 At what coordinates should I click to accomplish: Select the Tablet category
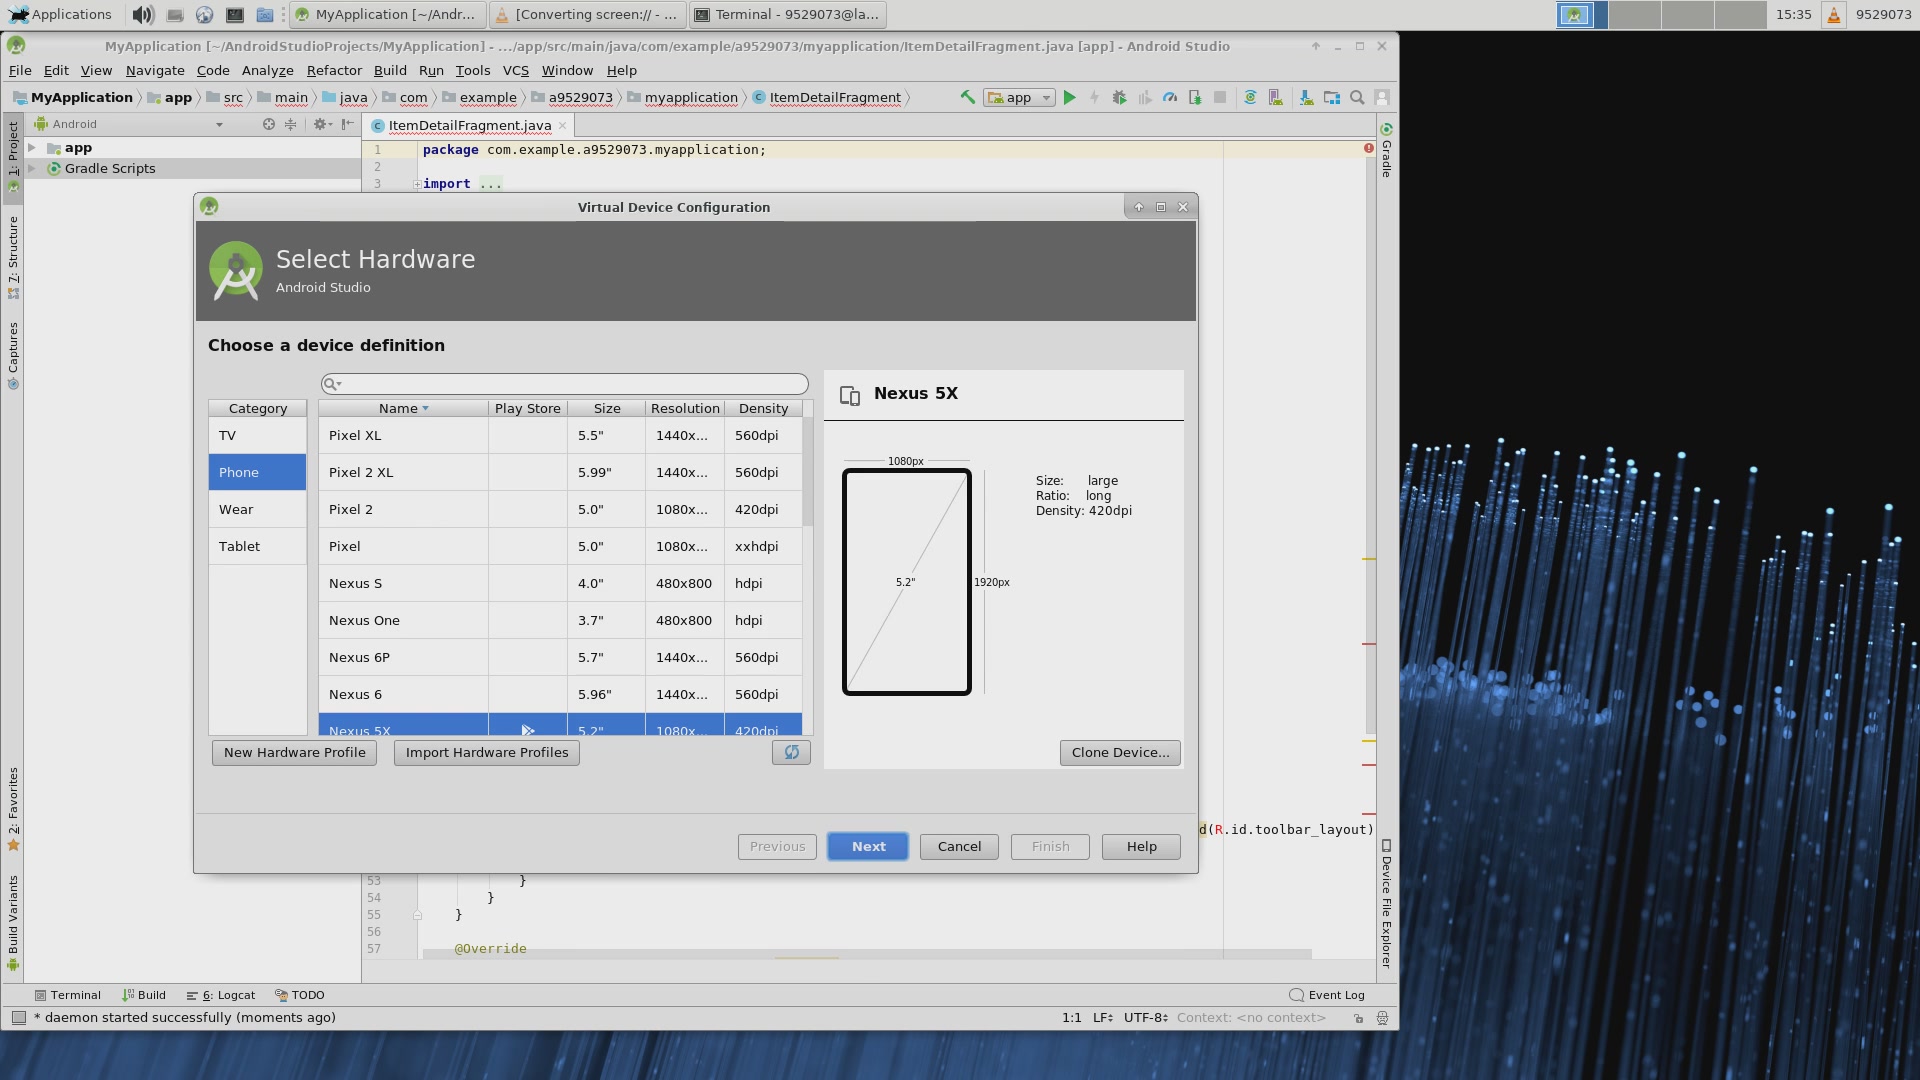257,547
